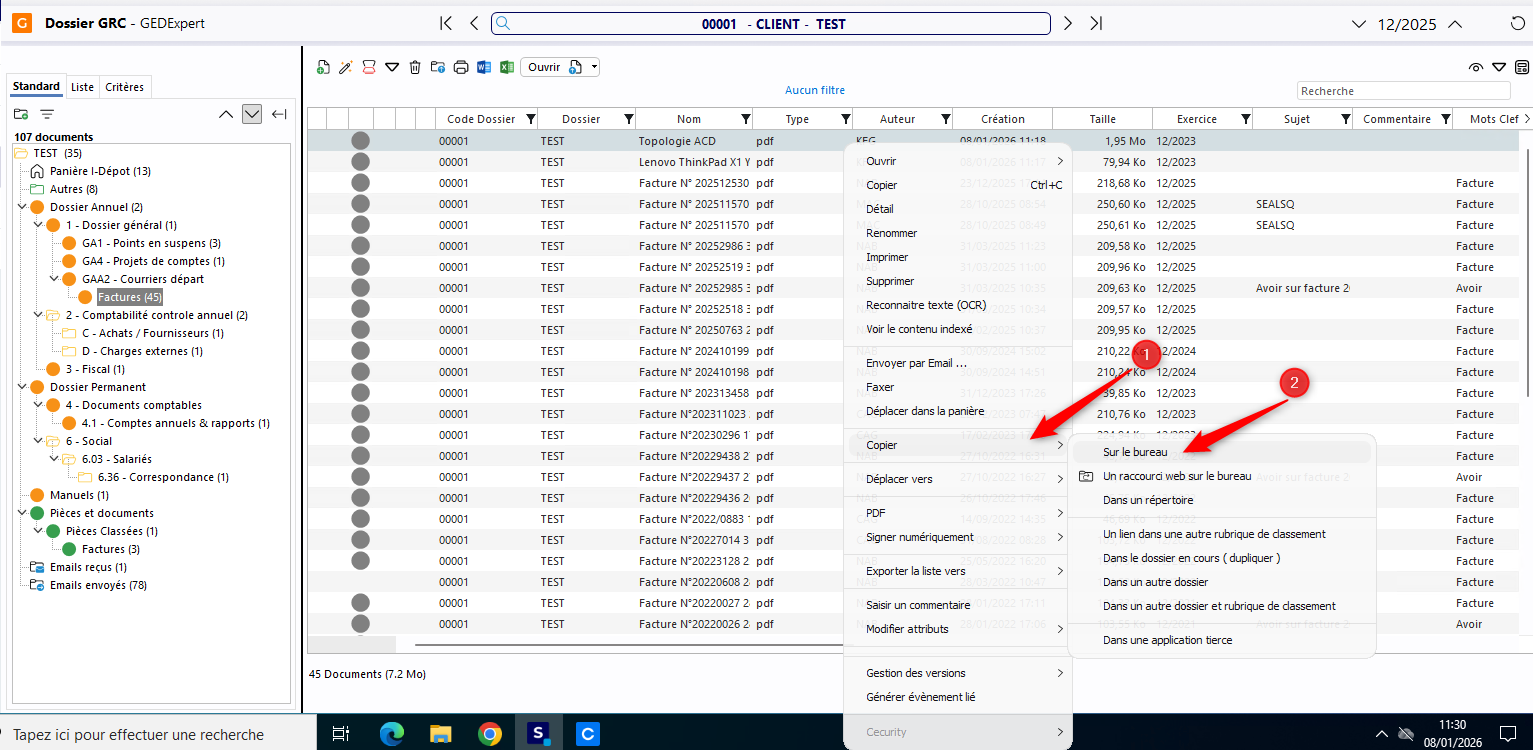Export to Word using the Word icon
This screenshot has height=750, width=1533.
click(484, 67)
